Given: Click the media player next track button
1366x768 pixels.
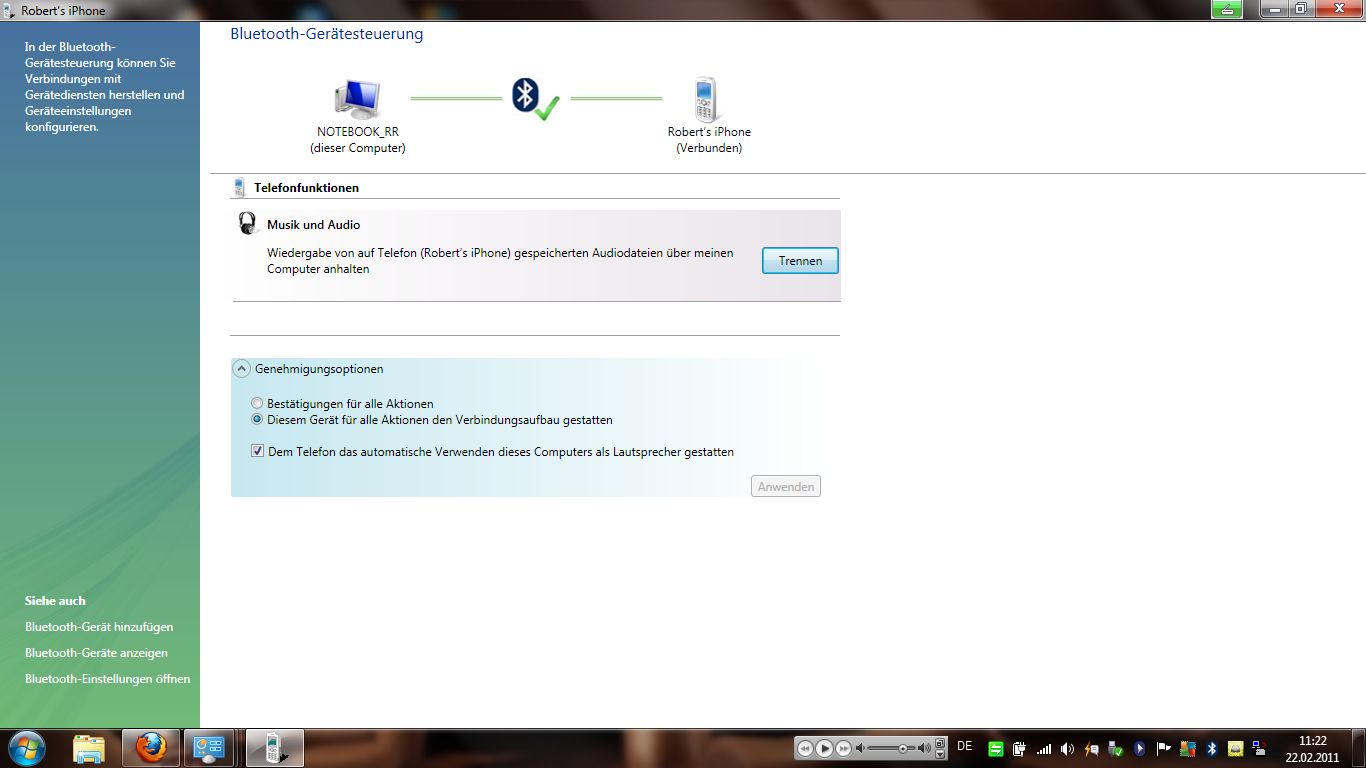Looking at the screenshot, I should [843, 748].
